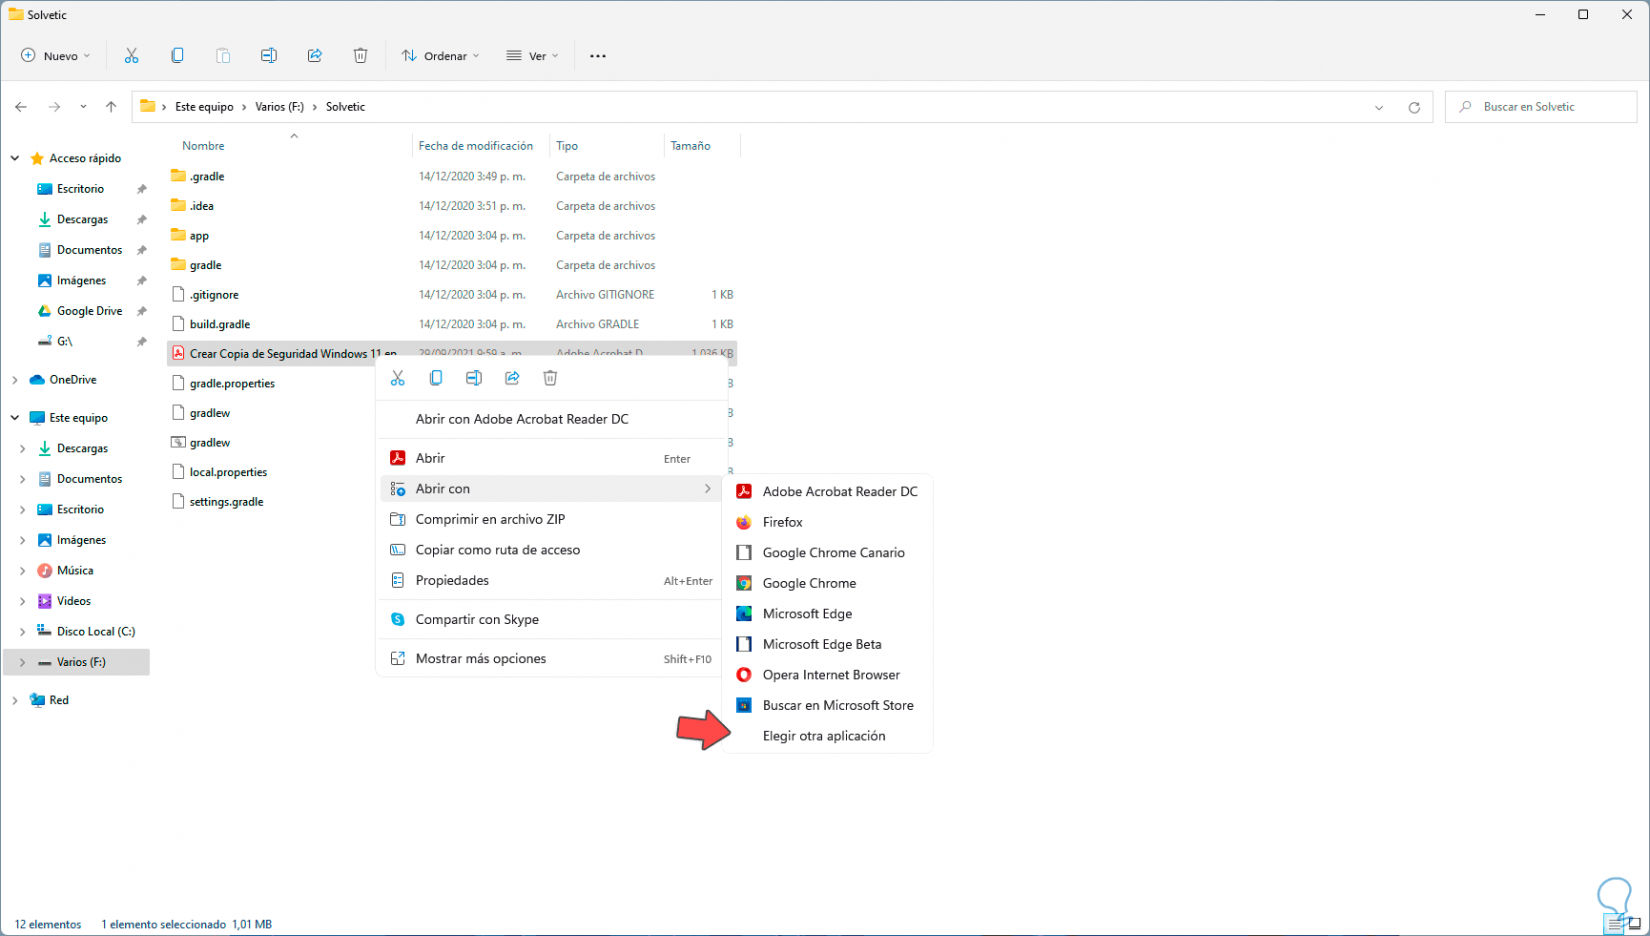Expand the OneDrive tree node
1650x936 pixels.
coord(15,380)
